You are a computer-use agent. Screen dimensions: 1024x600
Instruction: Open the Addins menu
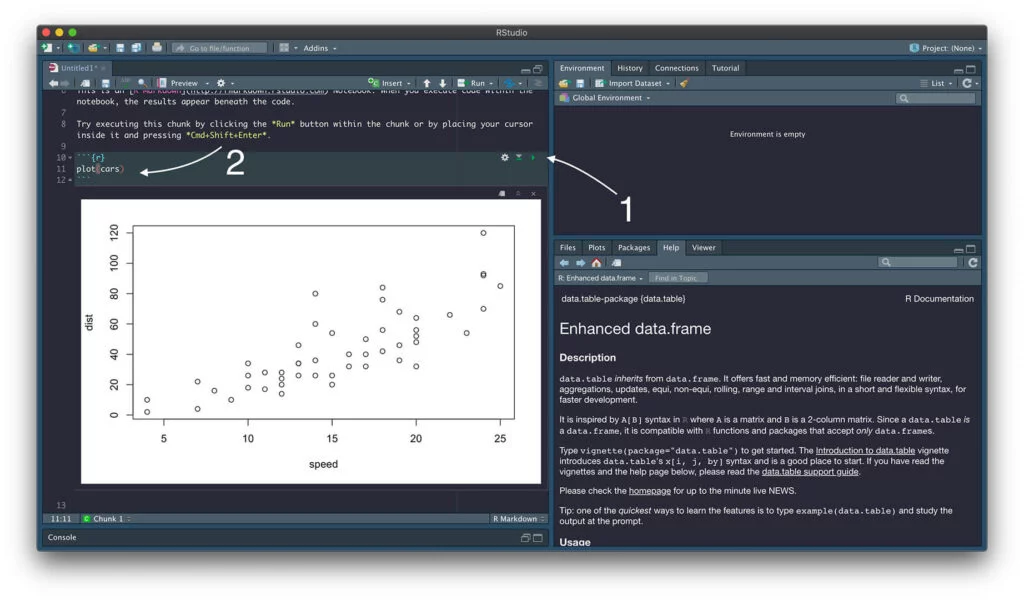pos(319,48)
